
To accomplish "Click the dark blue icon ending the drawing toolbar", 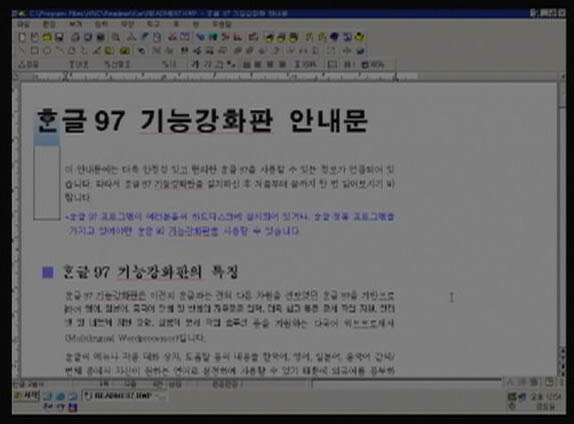I will pyautogui.click(x=361, y=51).
